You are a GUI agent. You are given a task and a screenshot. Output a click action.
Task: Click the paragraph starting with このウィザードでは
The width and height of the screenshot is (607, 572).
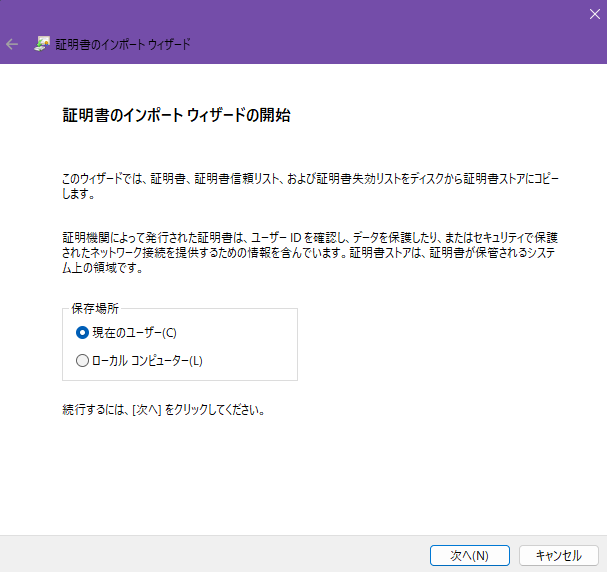tap(310, 179)
